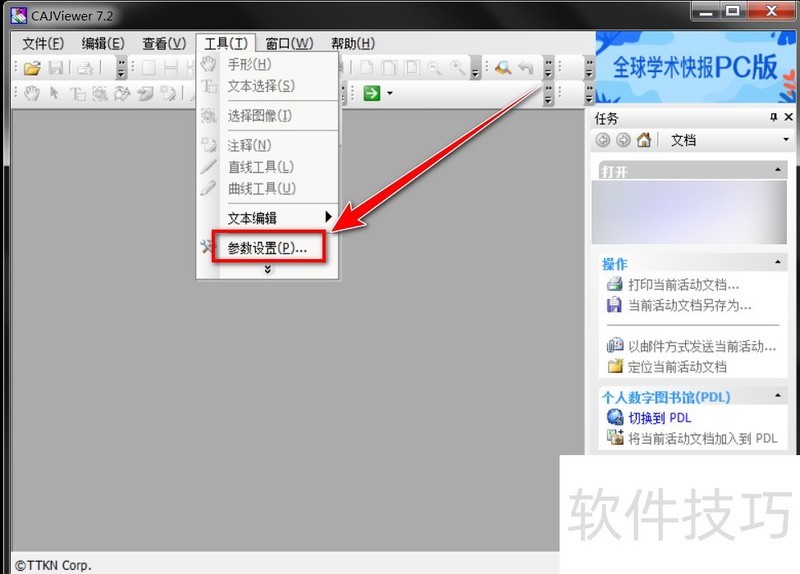Open toolbar options arrow beside the print icon
The width and height of the screenshot is (800, 574).
click(121, 68)
